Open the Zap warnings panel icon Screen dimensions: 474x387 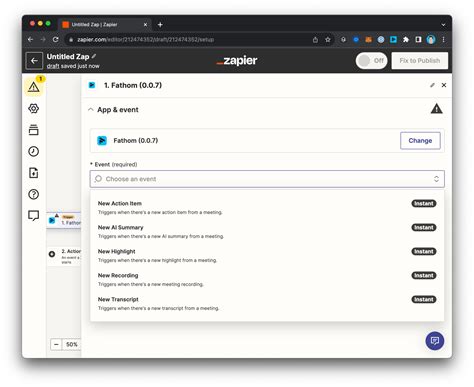pyautogui.click(x=34, y=87)
